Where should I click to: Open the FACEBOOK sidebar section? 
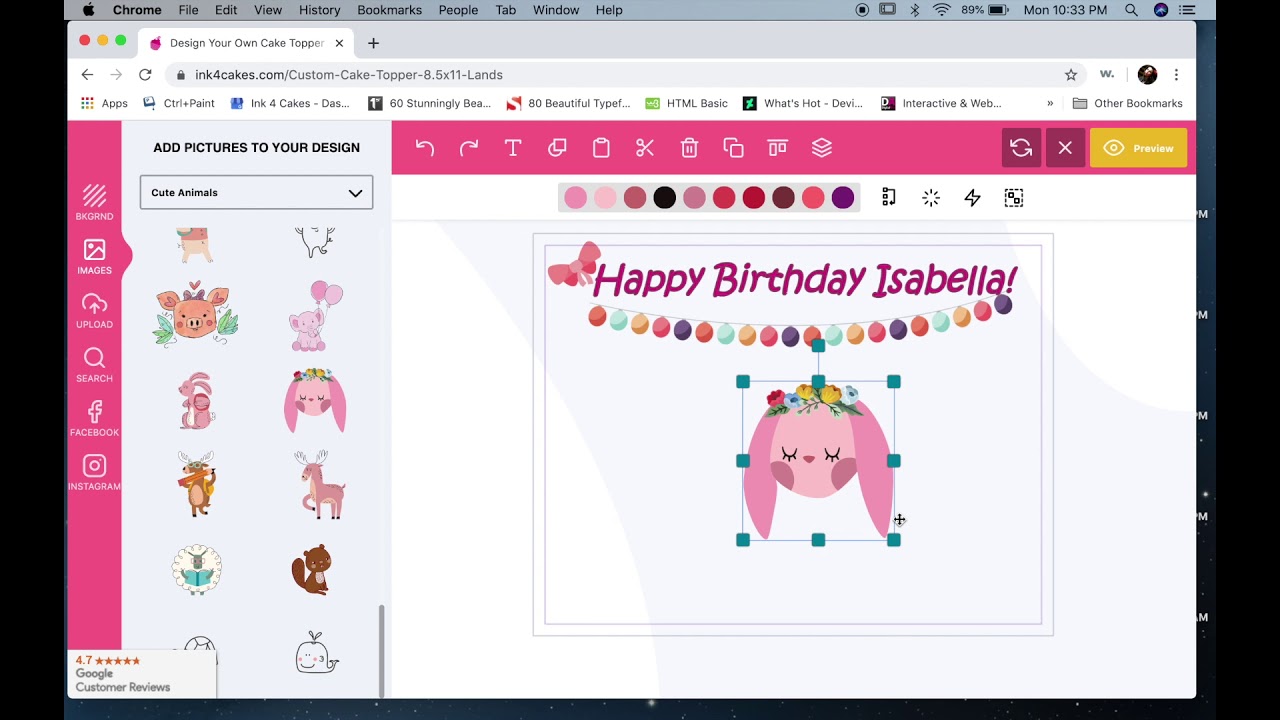click(x=94, y=418)
